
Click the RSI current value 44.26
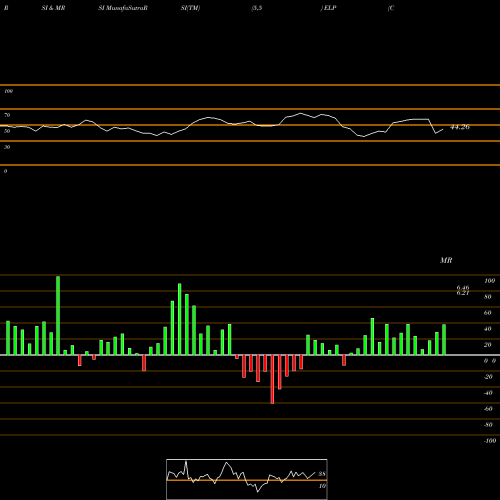click(460, 127)
